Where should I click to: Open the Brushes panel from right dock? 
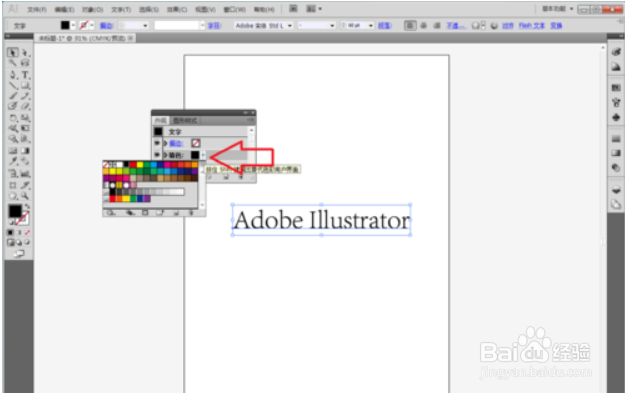click(616, 103)
